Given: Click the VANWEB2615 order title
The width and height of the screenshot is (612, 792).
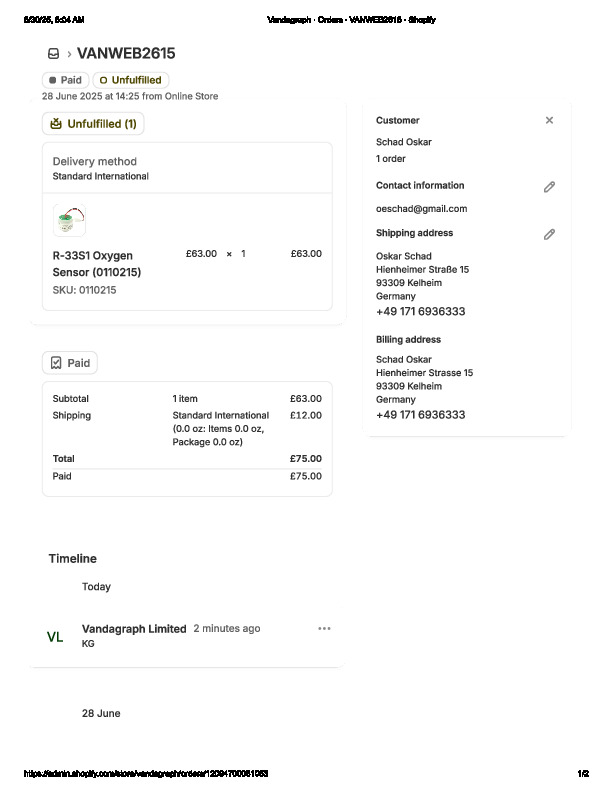Looking at the screenshot, I should [x=126, y=54].
